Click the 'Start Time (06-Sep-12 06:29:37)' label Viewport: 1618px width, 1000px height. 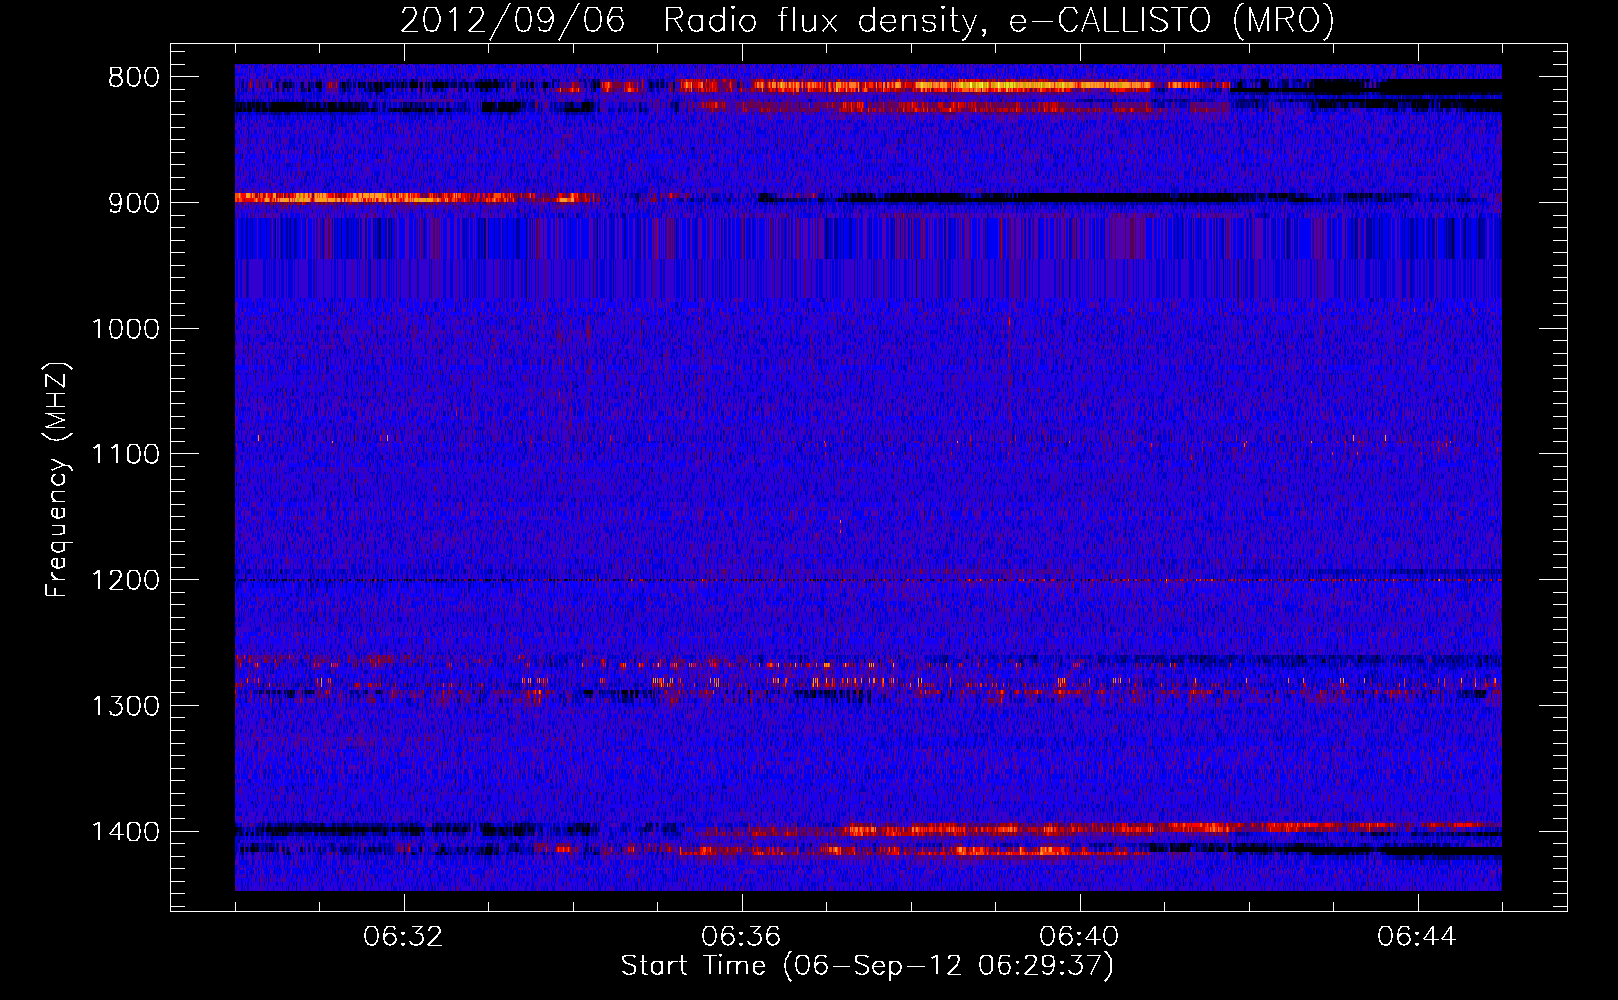point(867,966)
